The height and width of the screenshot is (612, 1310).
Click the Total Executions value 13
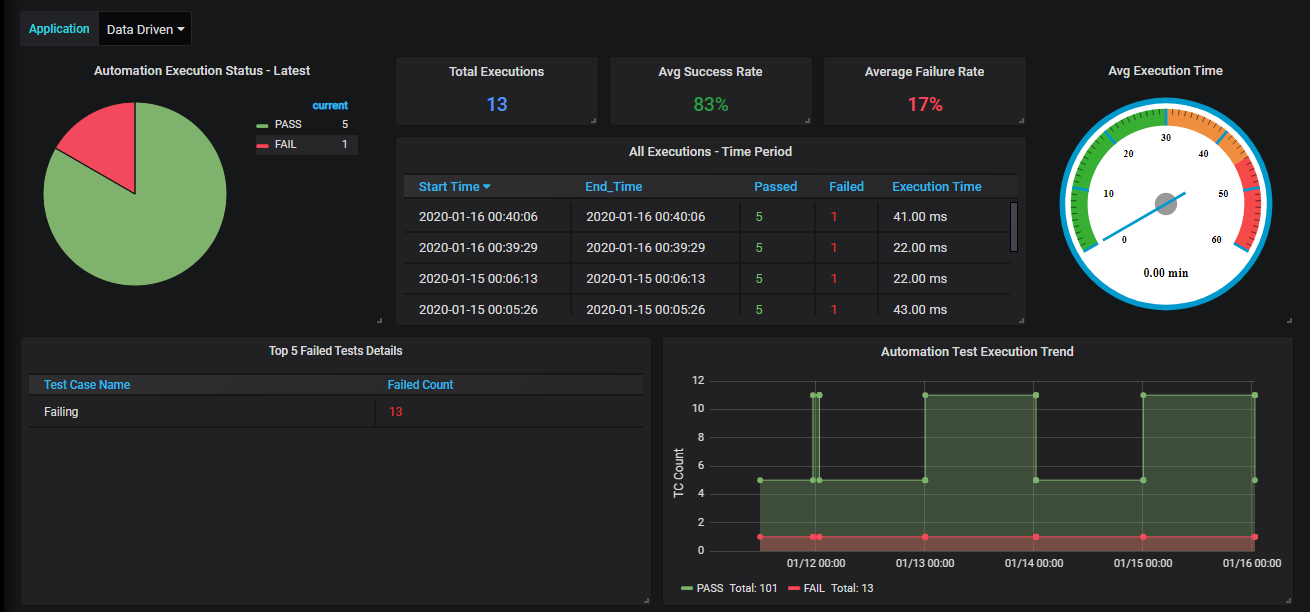tap(497, 104)
